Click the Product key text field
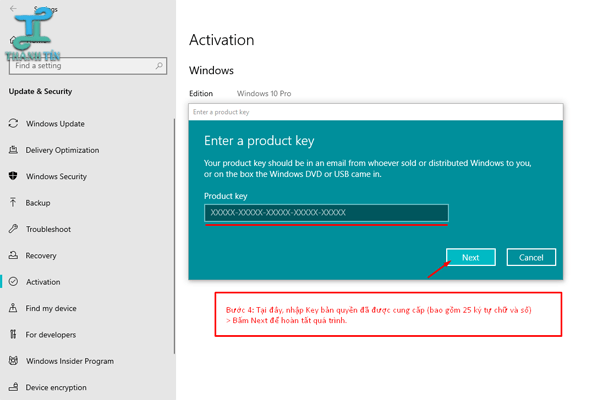The height and width of the screenshot is (400, 600). pos(326,213)
